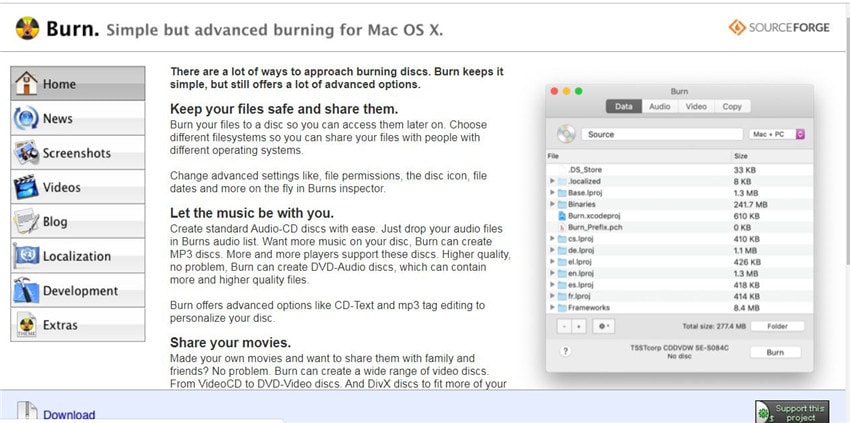The width and height of the screenshot is (850, 423).
Task: Expand the cs.lproj folder
Action: click(552, 239)
